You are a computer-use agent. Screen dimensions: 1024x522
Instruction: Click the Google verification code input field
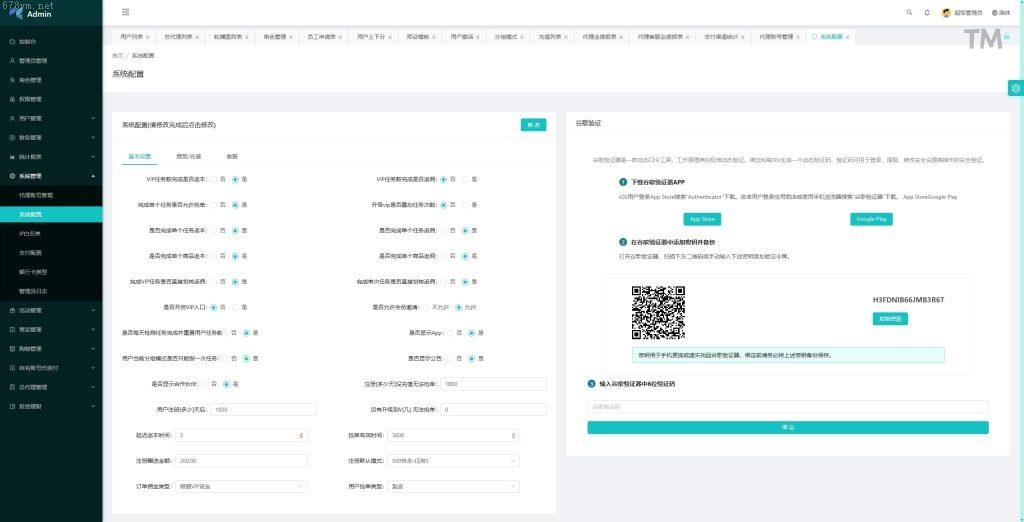click(x=787, y=407)
